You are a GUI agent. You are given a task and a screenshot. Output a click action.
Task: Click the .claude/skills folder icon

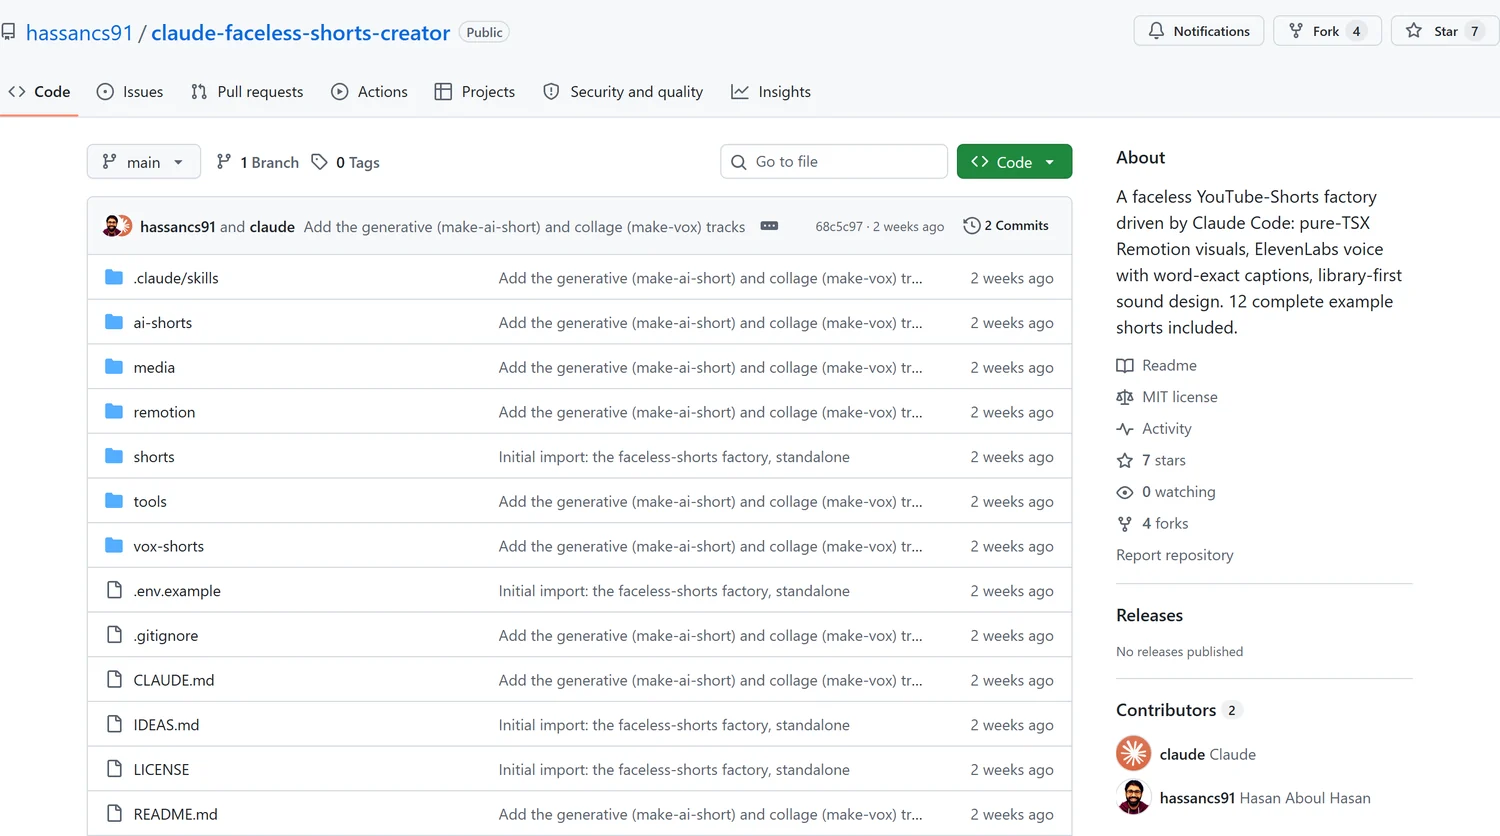coord(114,277)
